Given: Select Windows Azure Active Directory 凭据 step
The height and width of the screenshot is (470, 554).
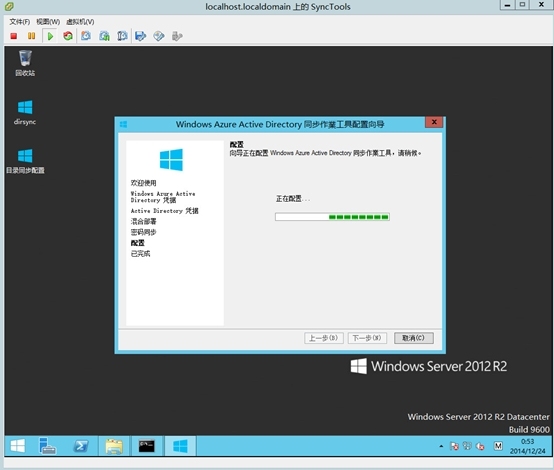Looking at the screenshot, I should [x=163, y=197].
